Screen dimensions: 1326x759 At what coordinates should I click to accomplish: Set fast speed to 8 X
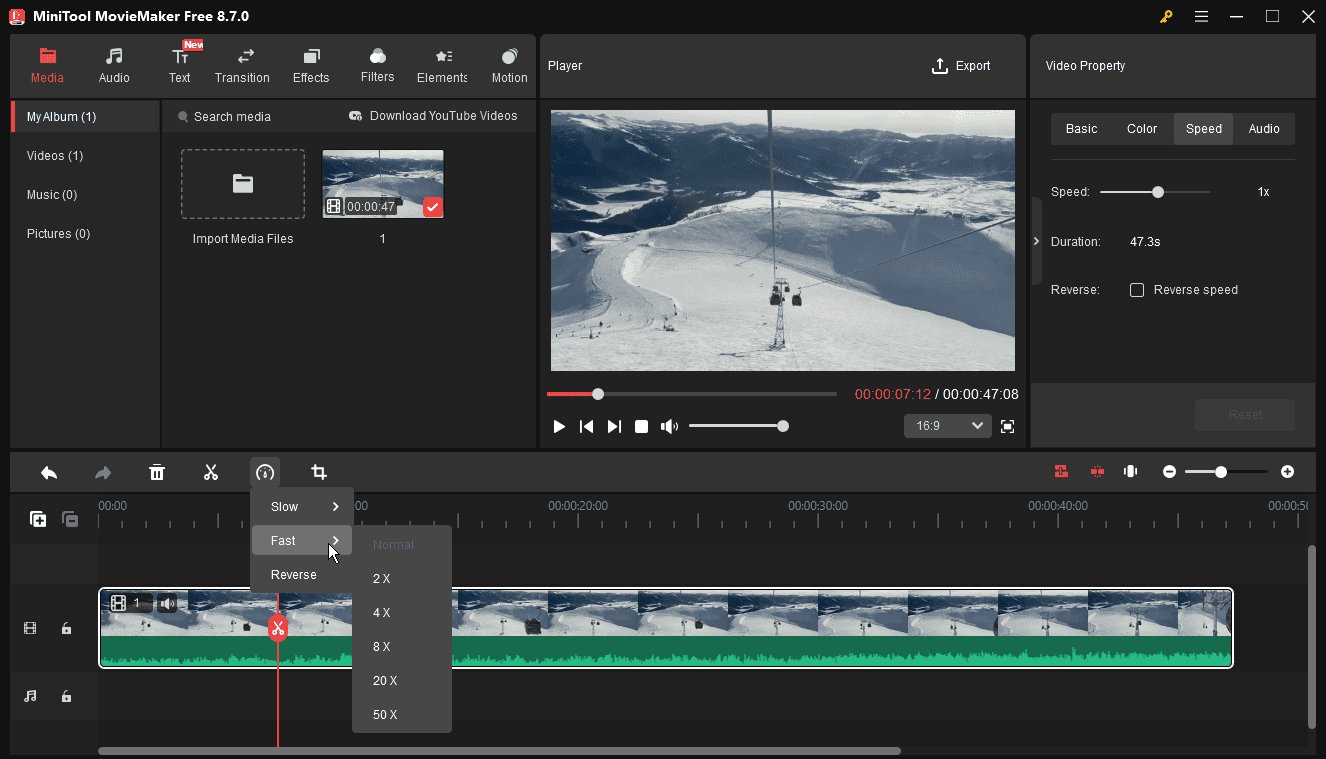402,647
